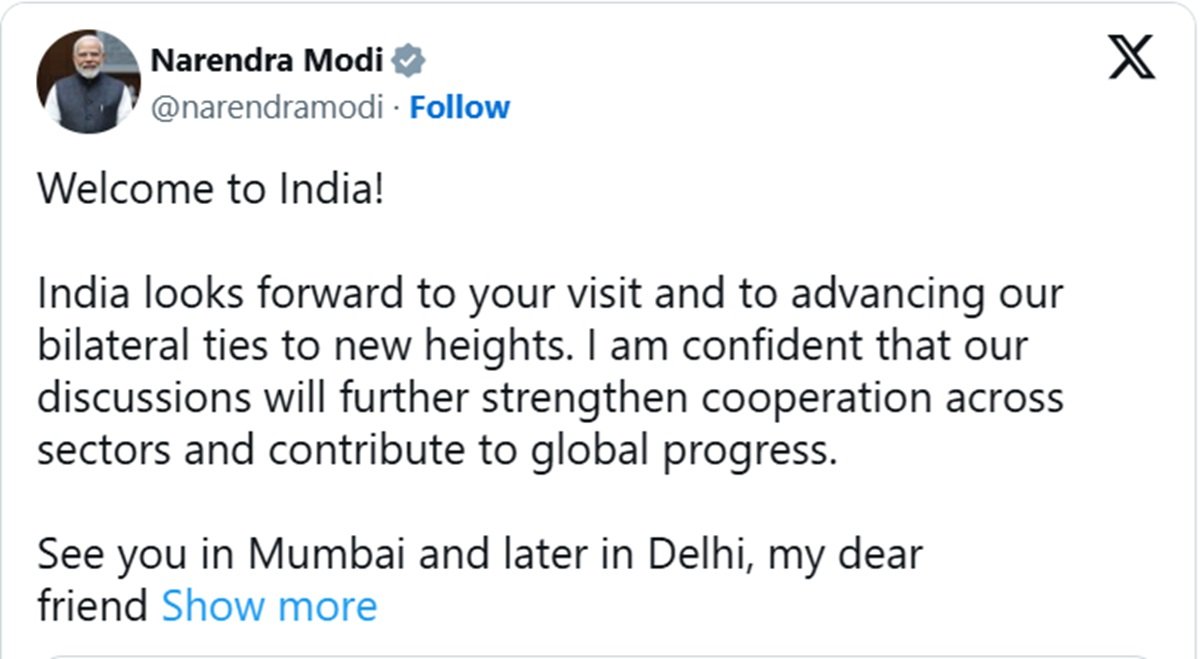This screenshot has height=659, width=1200.
Task: Click the Narendra Modi display name
Action: tap(266, 61)
